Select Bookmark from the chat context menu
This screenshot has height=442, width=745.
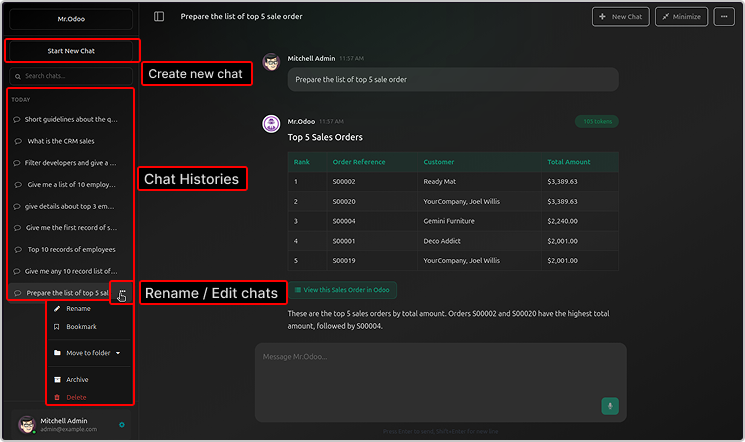pyautogui.click(x=81, y=327)
